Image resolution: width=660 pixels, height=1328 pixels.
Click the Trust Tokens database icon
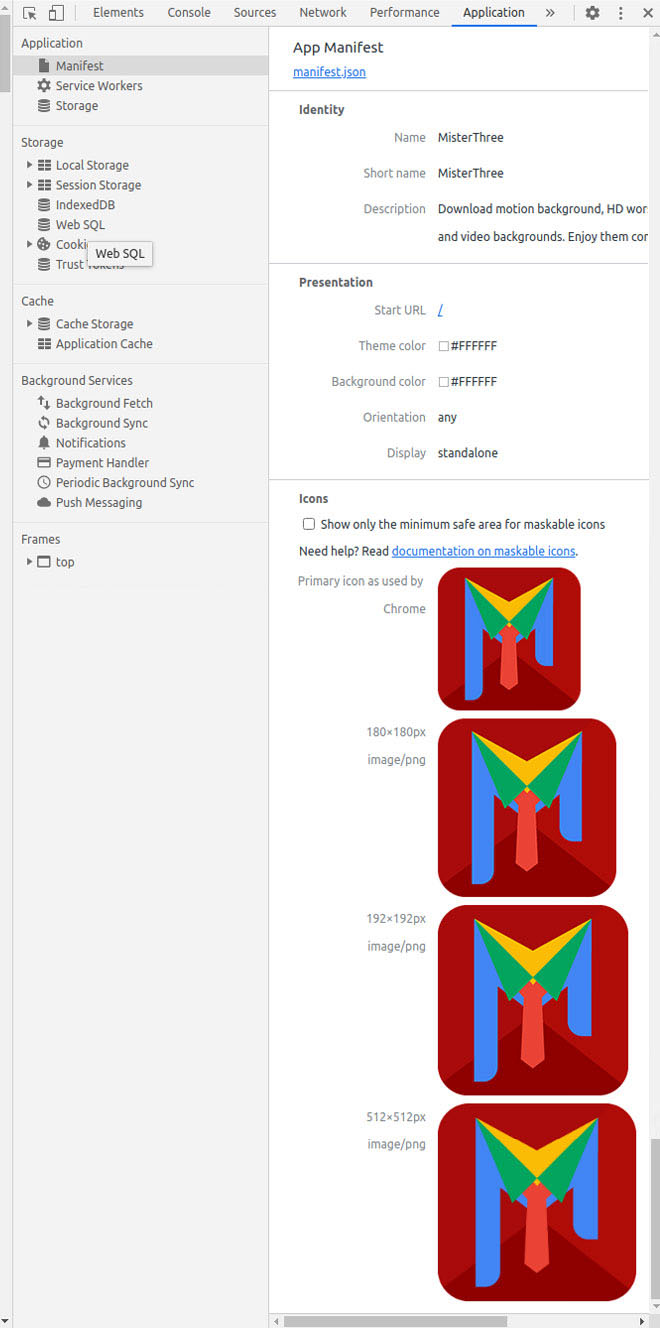tap(44, 265)
